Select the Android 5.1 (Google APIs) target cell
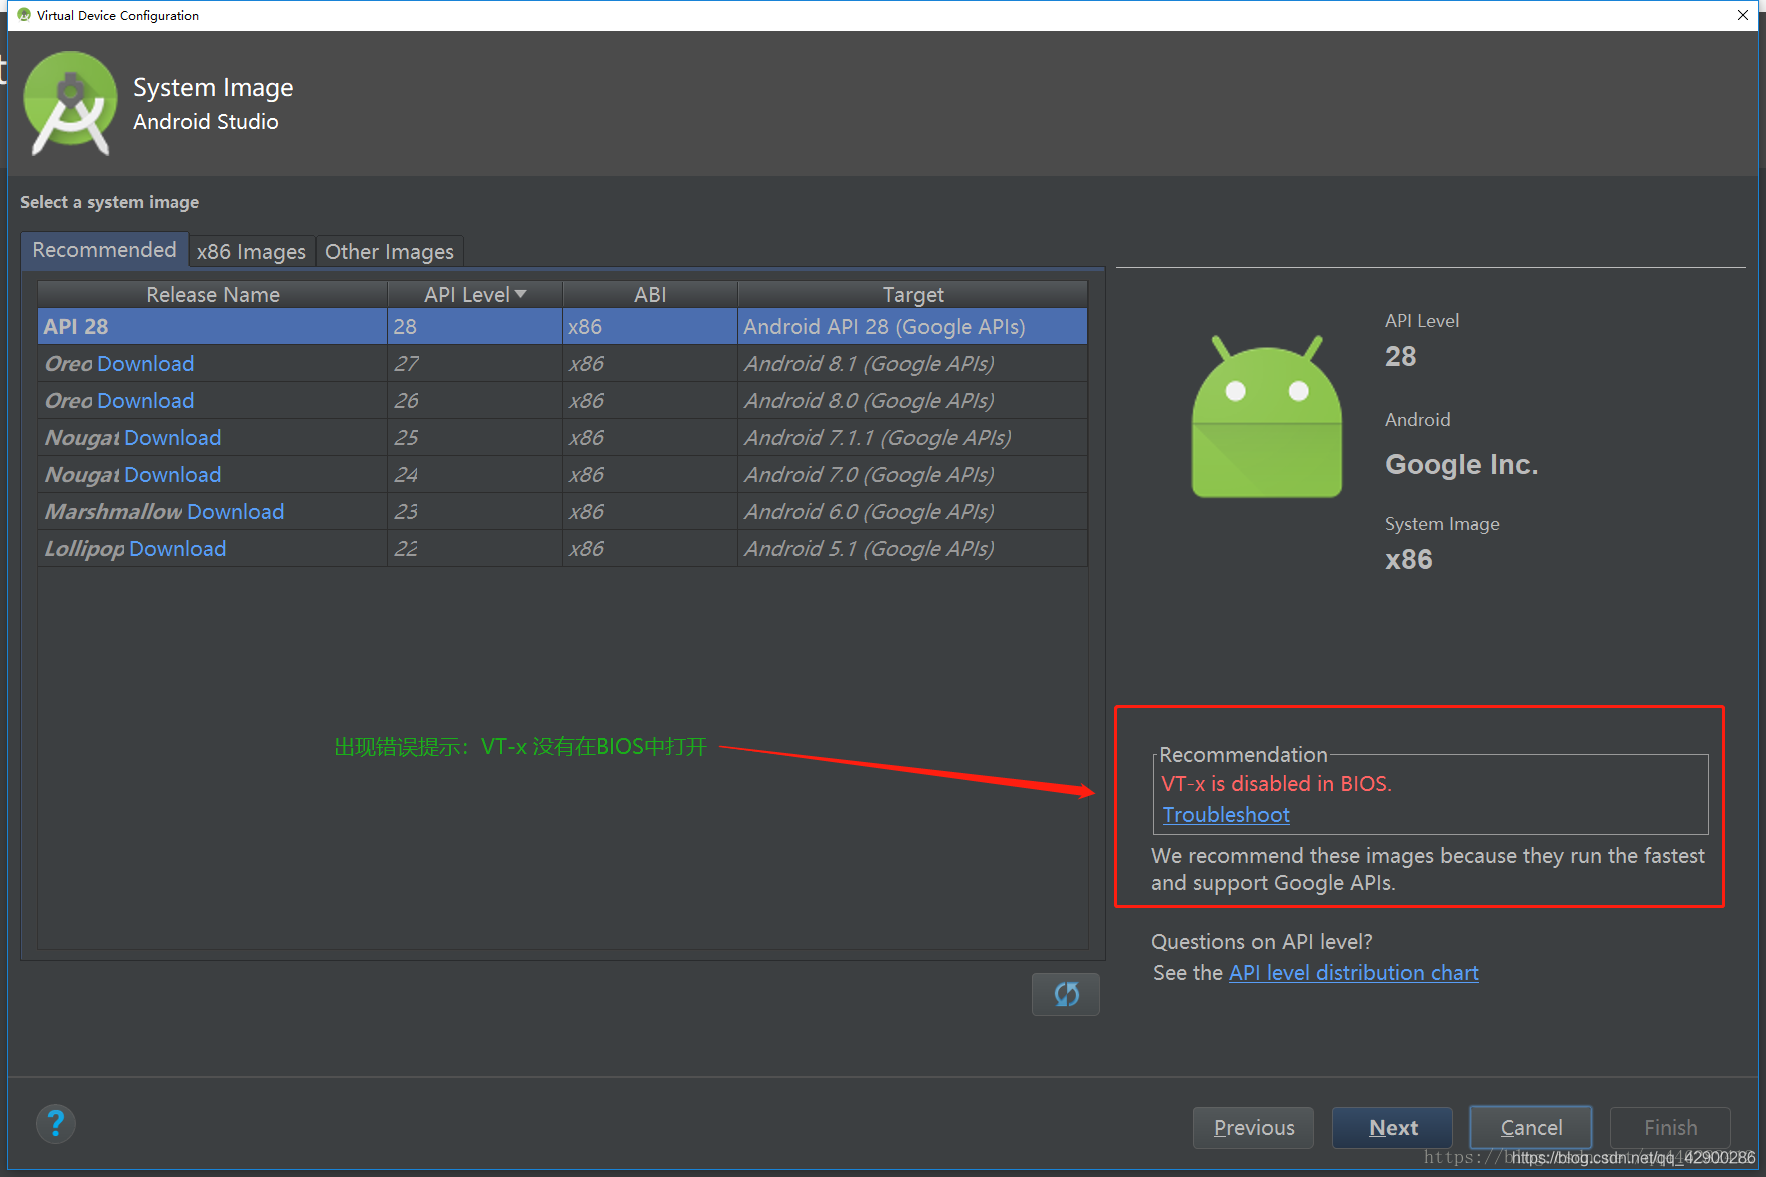 click(x=912, y=549)
